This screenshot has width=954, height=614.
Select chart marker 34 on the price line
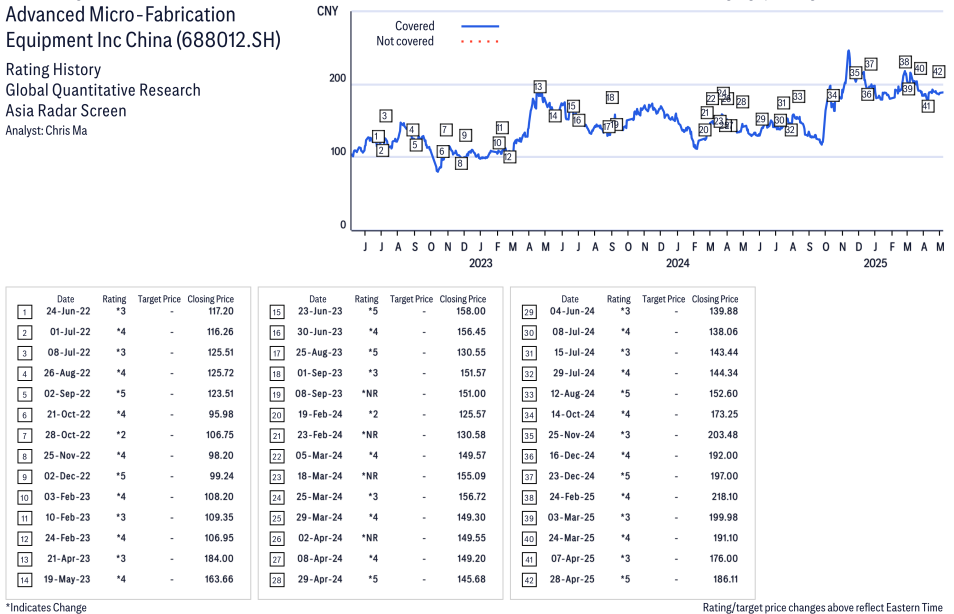[833, 96]
